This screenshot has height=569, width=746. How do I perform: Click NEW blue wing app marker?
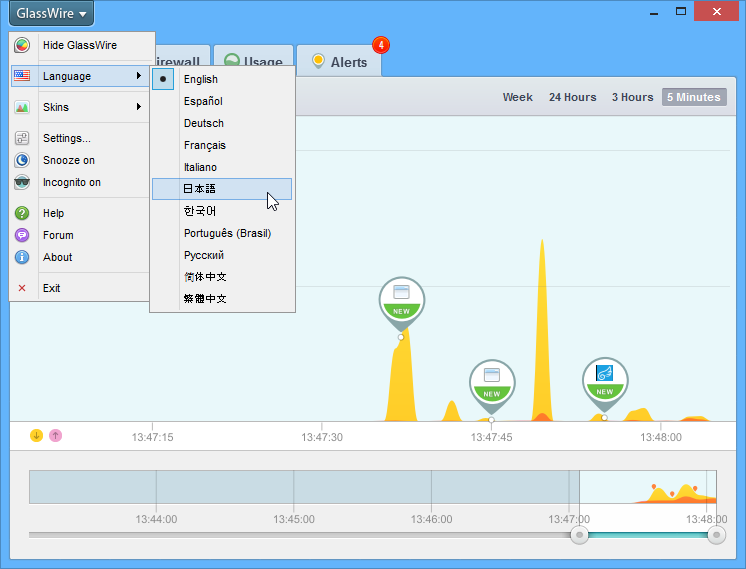(x=605, y=383)
